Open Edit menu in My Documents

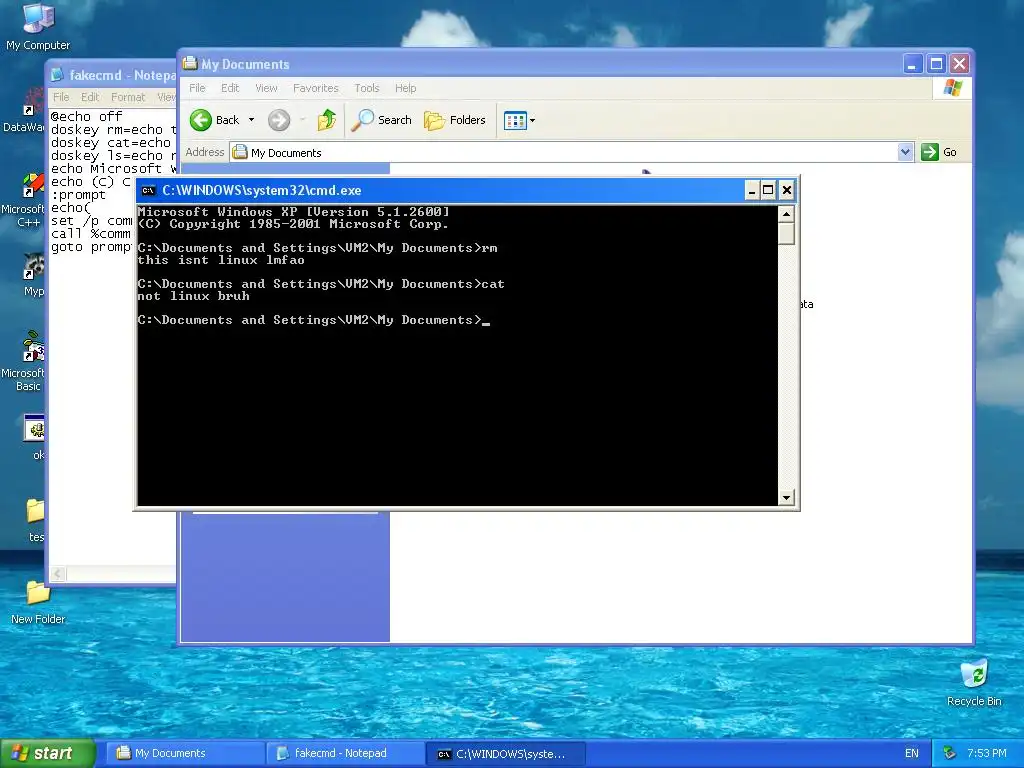[230, 88]
